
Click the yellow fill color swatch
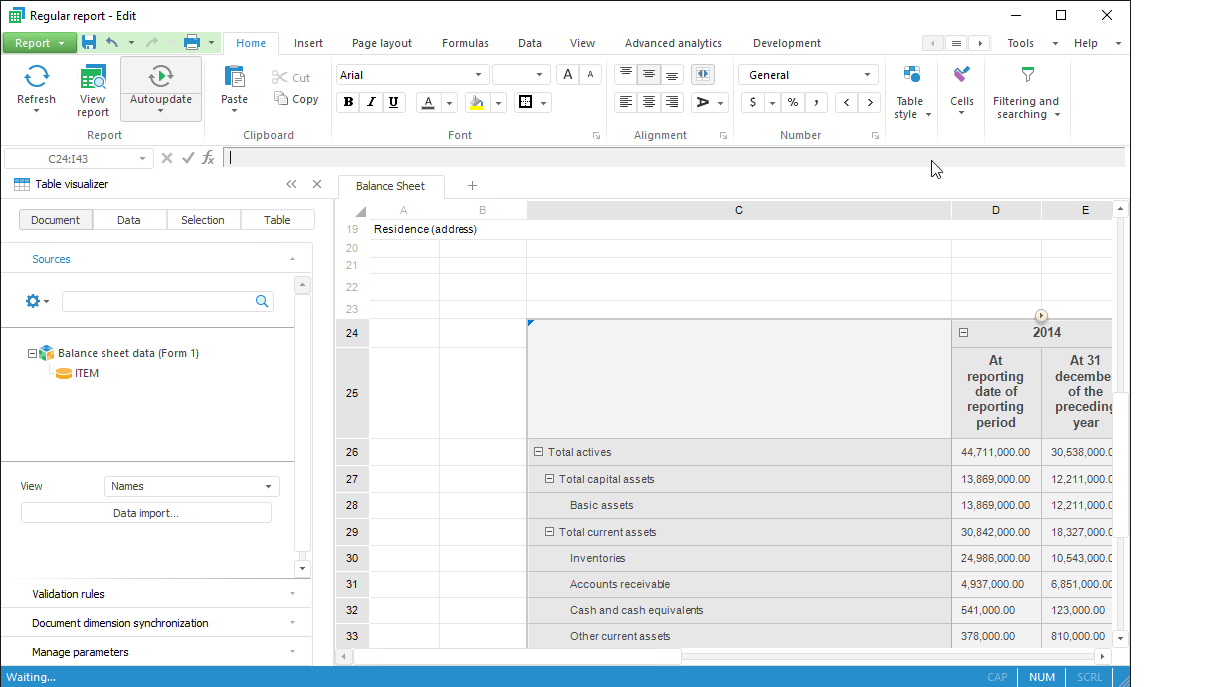pos(477,102)
